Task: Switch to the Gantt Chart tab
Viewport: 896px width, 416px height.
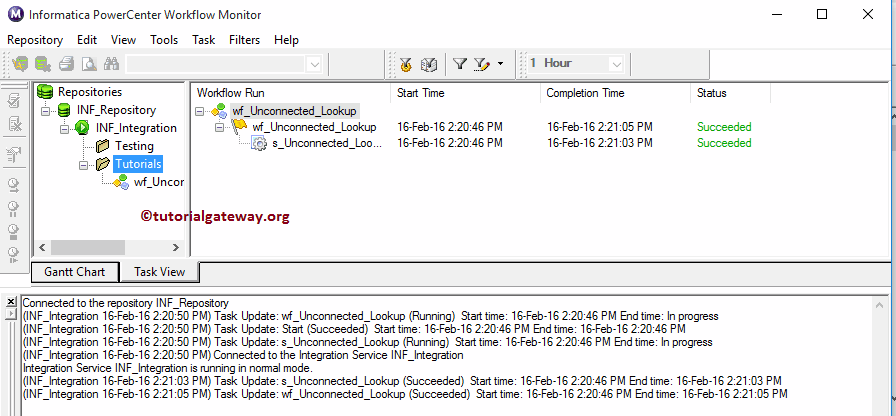Action: pyautogui.click(x=75, y=272)
